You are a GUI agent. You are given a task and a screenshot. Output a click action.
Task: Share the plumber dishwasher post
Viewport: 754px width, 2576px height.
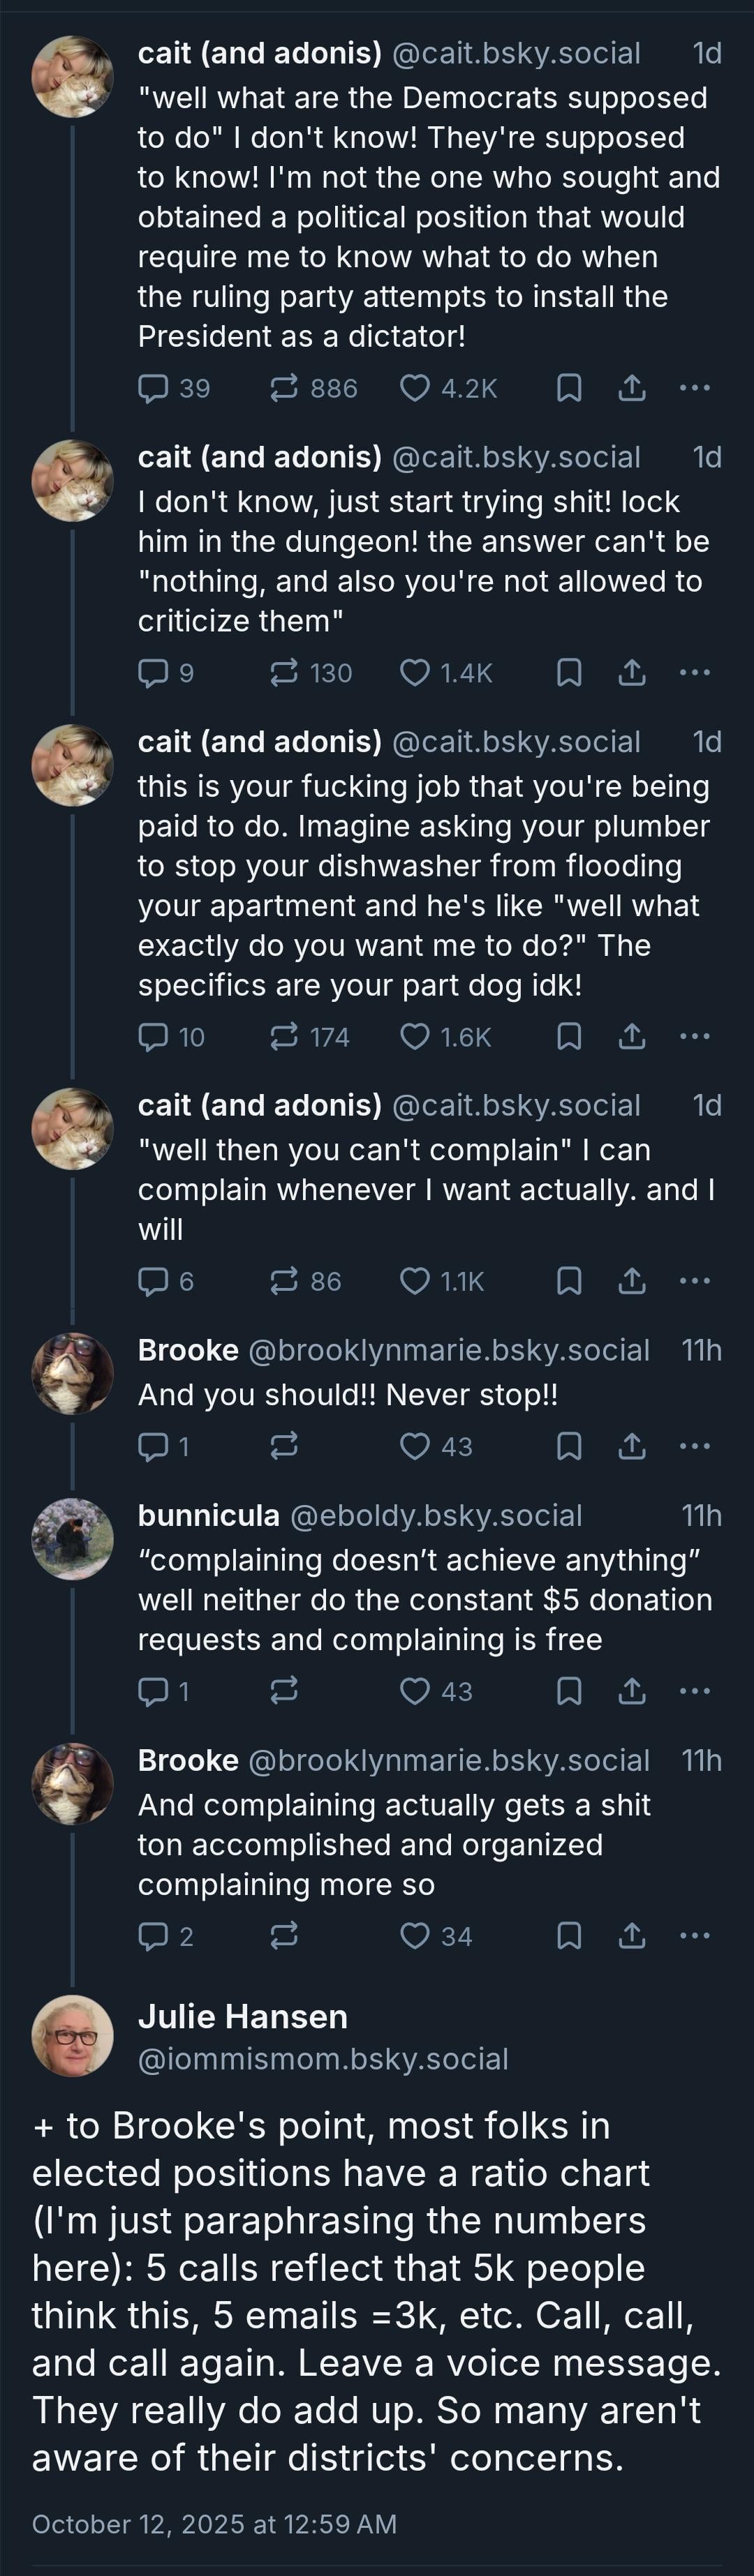click(x=632, y=1037)
